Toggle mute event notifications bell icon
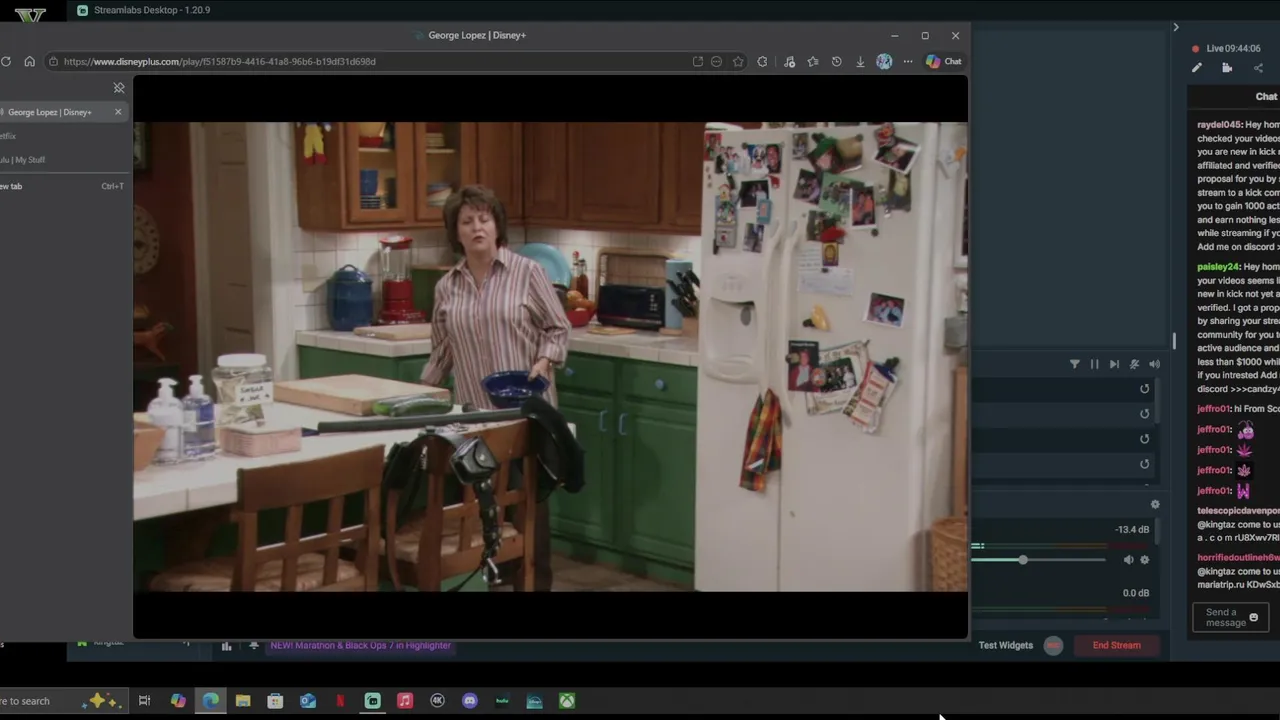This screenshot has height=720, width=1280. 1134,364
